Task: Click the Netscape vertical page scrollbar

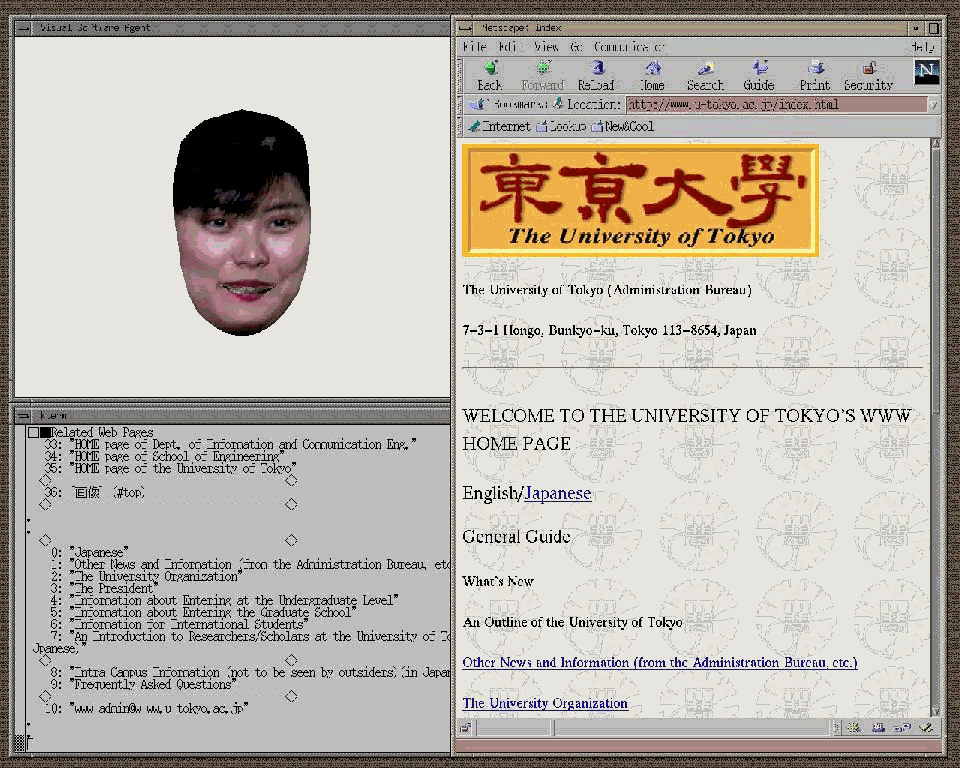Action: [x=935, y=427]
